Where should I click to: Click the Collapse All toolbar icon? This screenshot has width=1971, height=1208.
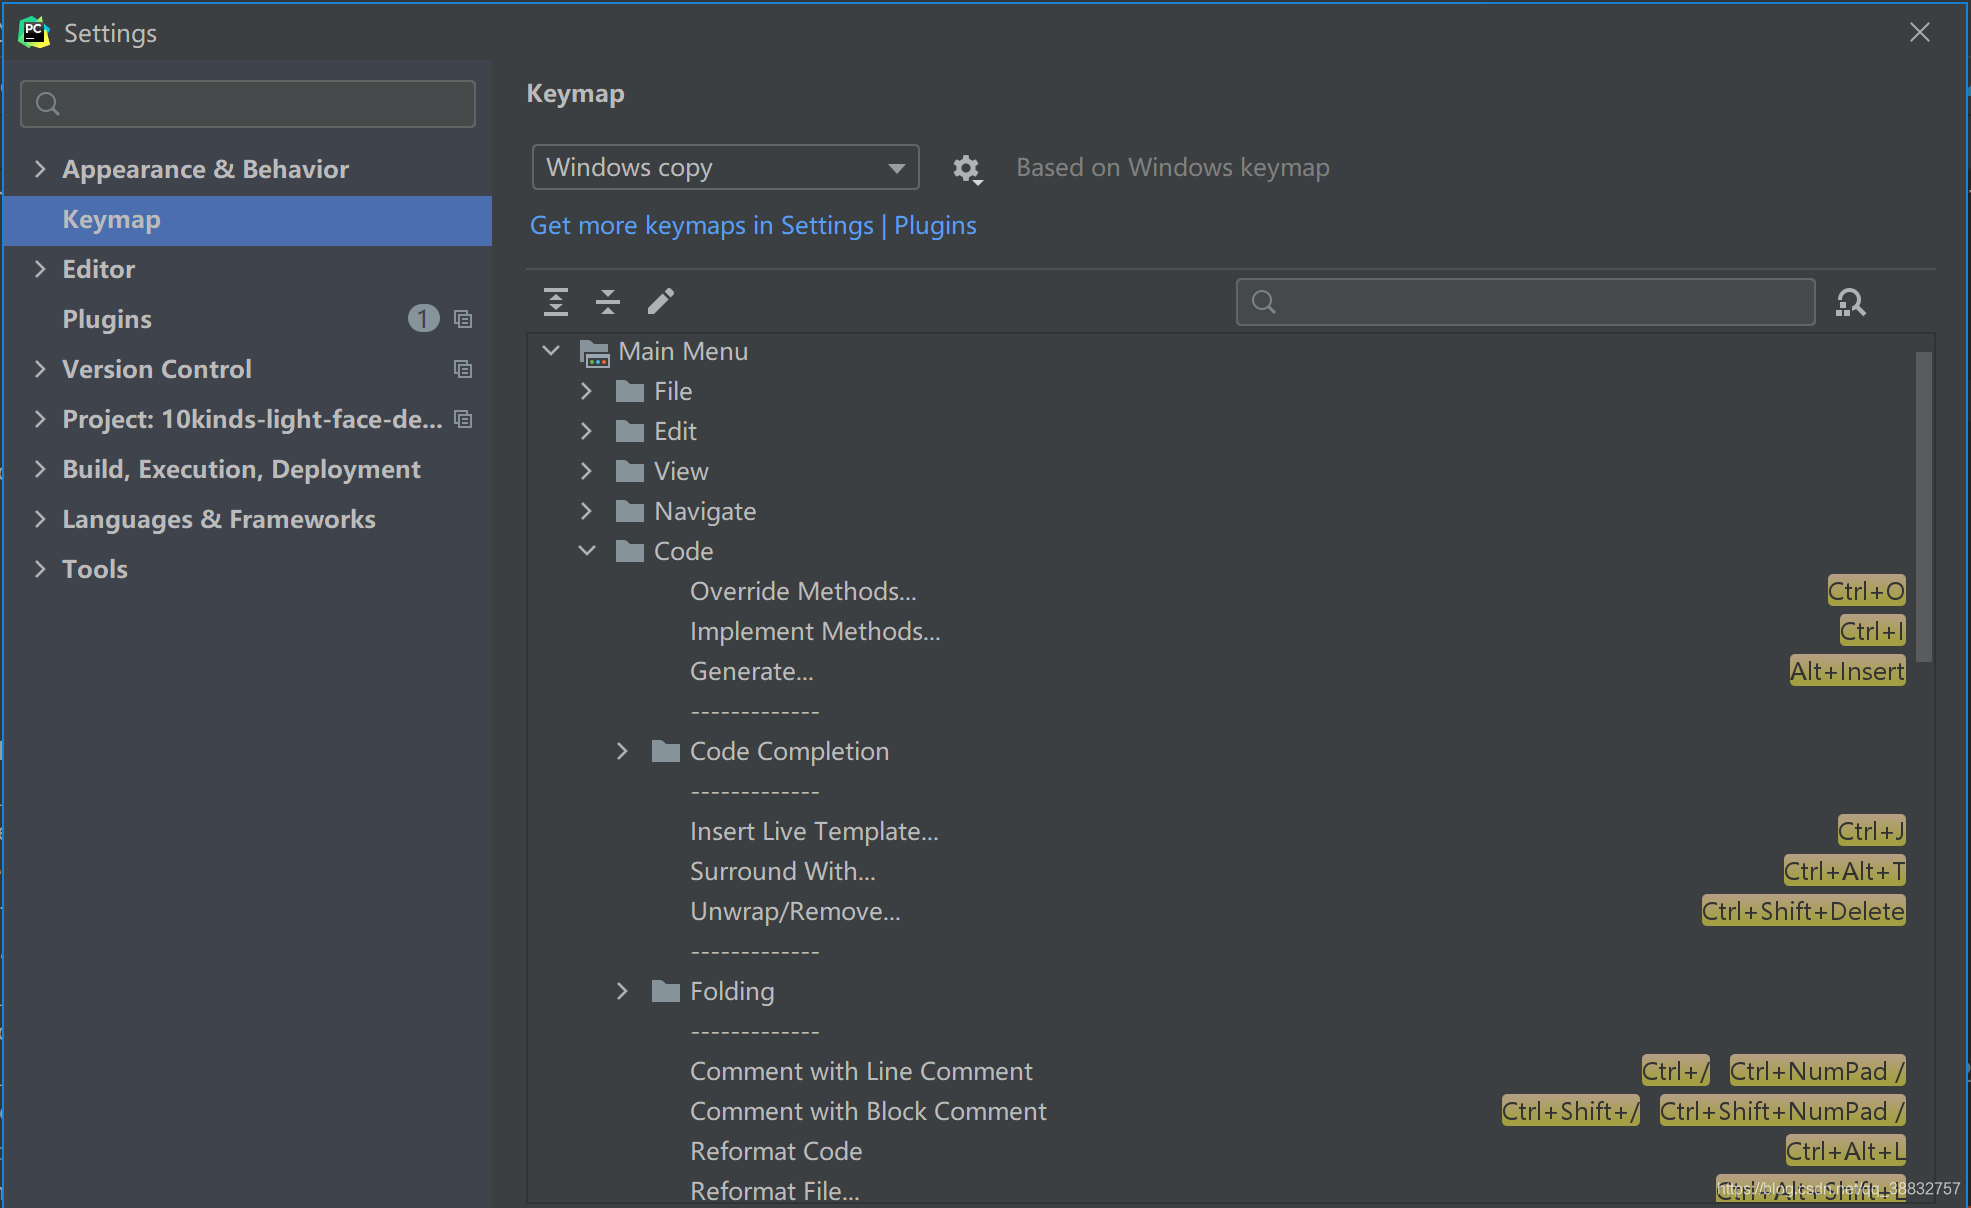(x=608, y=301)
